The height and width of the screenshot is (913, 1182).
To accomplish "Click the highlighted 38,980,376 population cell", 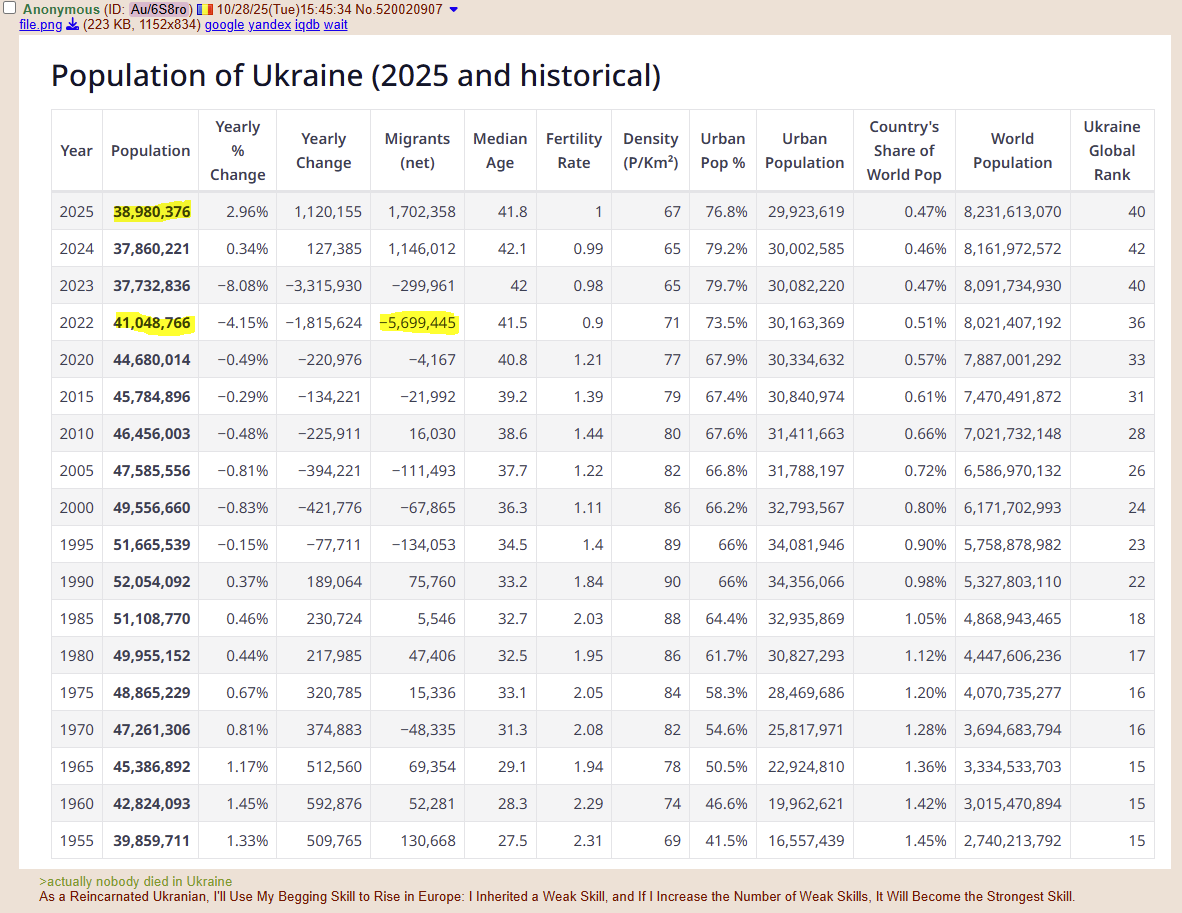I will [151, 212].
